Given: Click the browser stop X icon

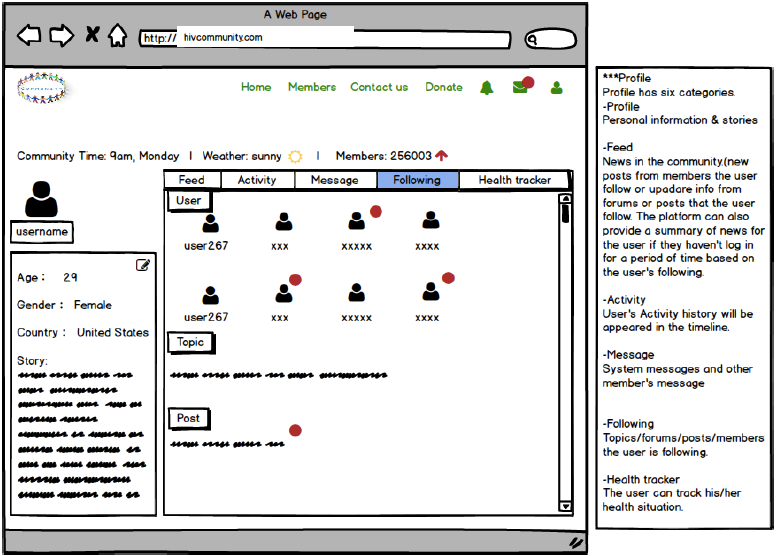Looking at the screenshot, I should tap(92, 36).
